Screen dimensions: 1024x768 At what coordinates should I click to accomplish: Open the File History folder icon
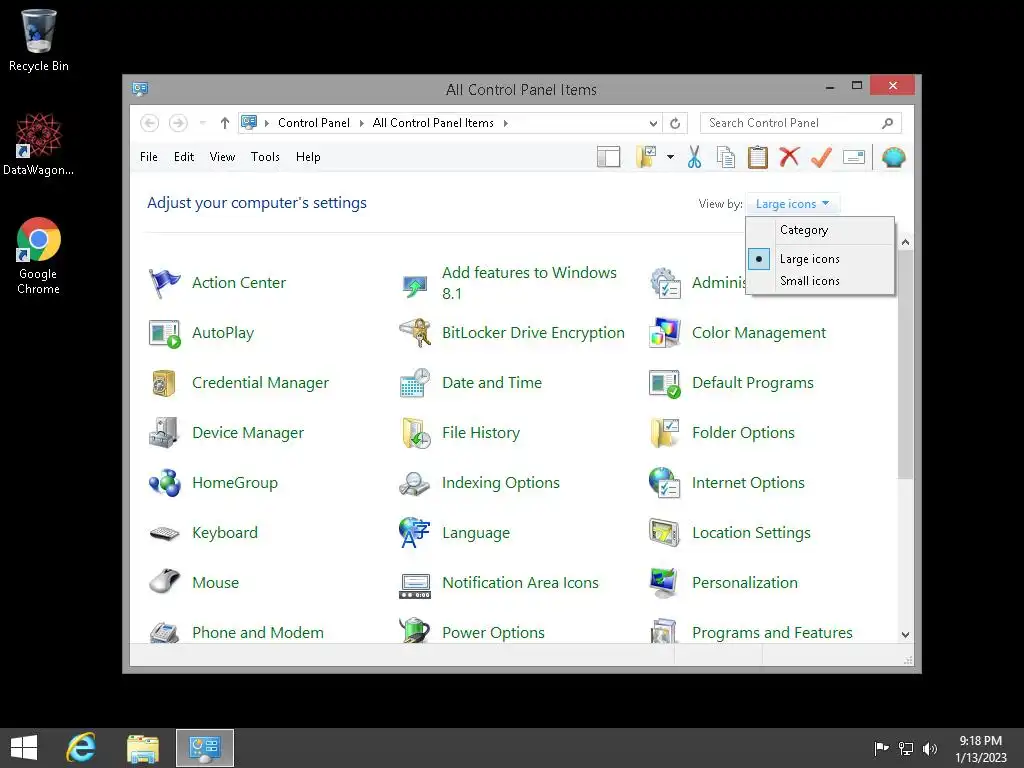pyautogui.click(x=415, y=433)
